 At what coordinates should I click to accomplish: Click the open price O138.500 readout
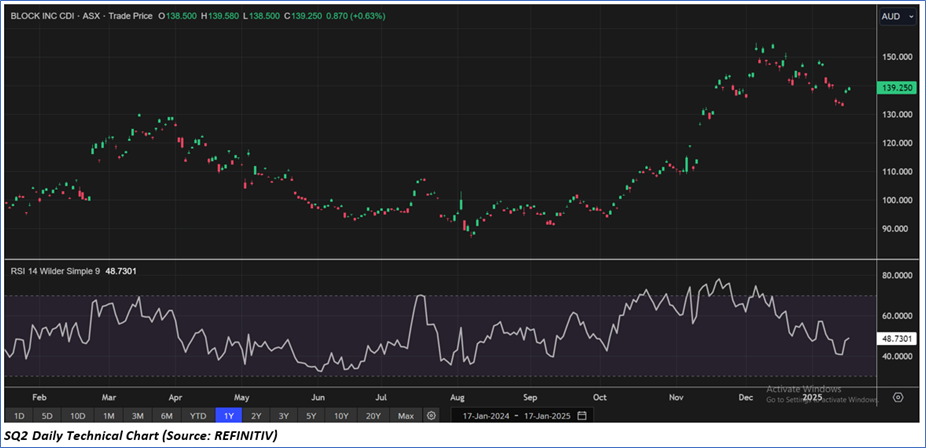click(178, 17)
